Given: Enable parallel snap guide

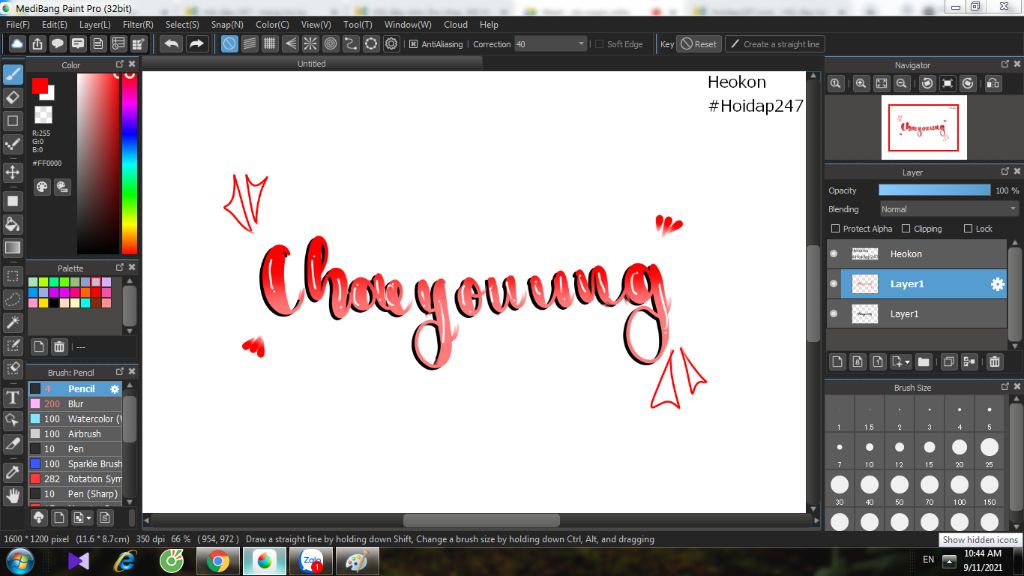Looking at the screenshot, I should [249, 44].
